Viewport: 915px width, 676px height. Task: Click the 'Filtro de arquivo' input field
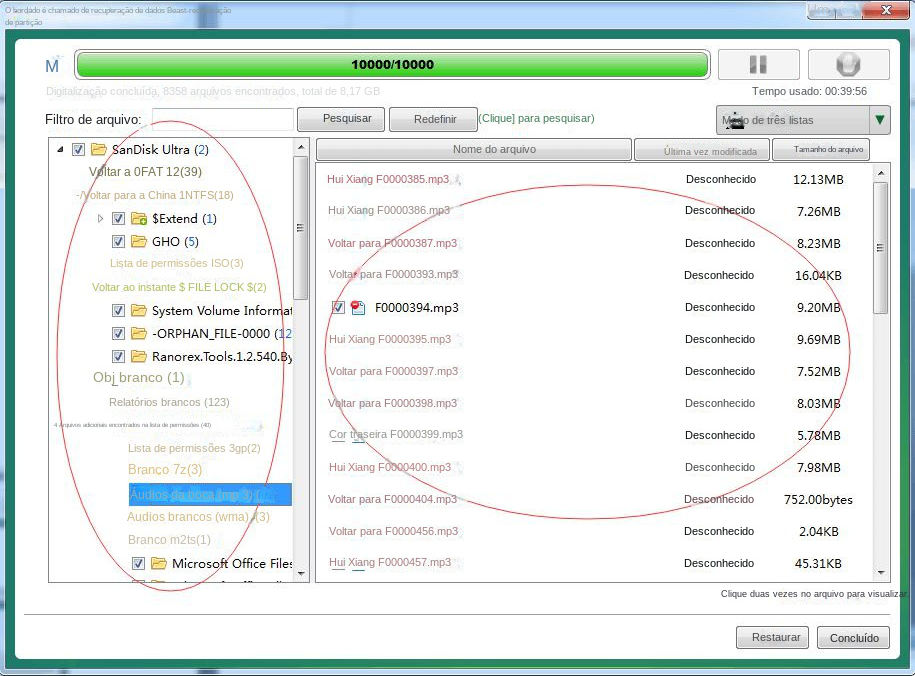pos(225,118)
